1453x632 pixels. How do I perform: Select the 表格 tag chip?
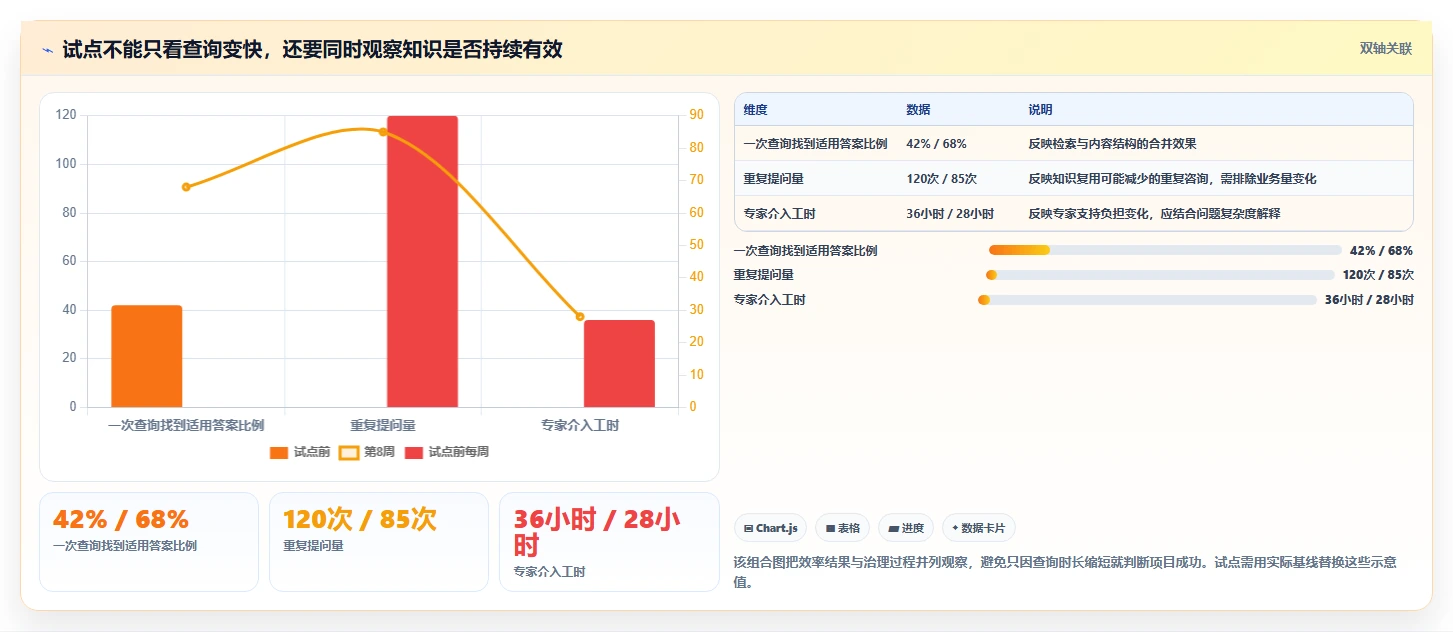[843, 528]
